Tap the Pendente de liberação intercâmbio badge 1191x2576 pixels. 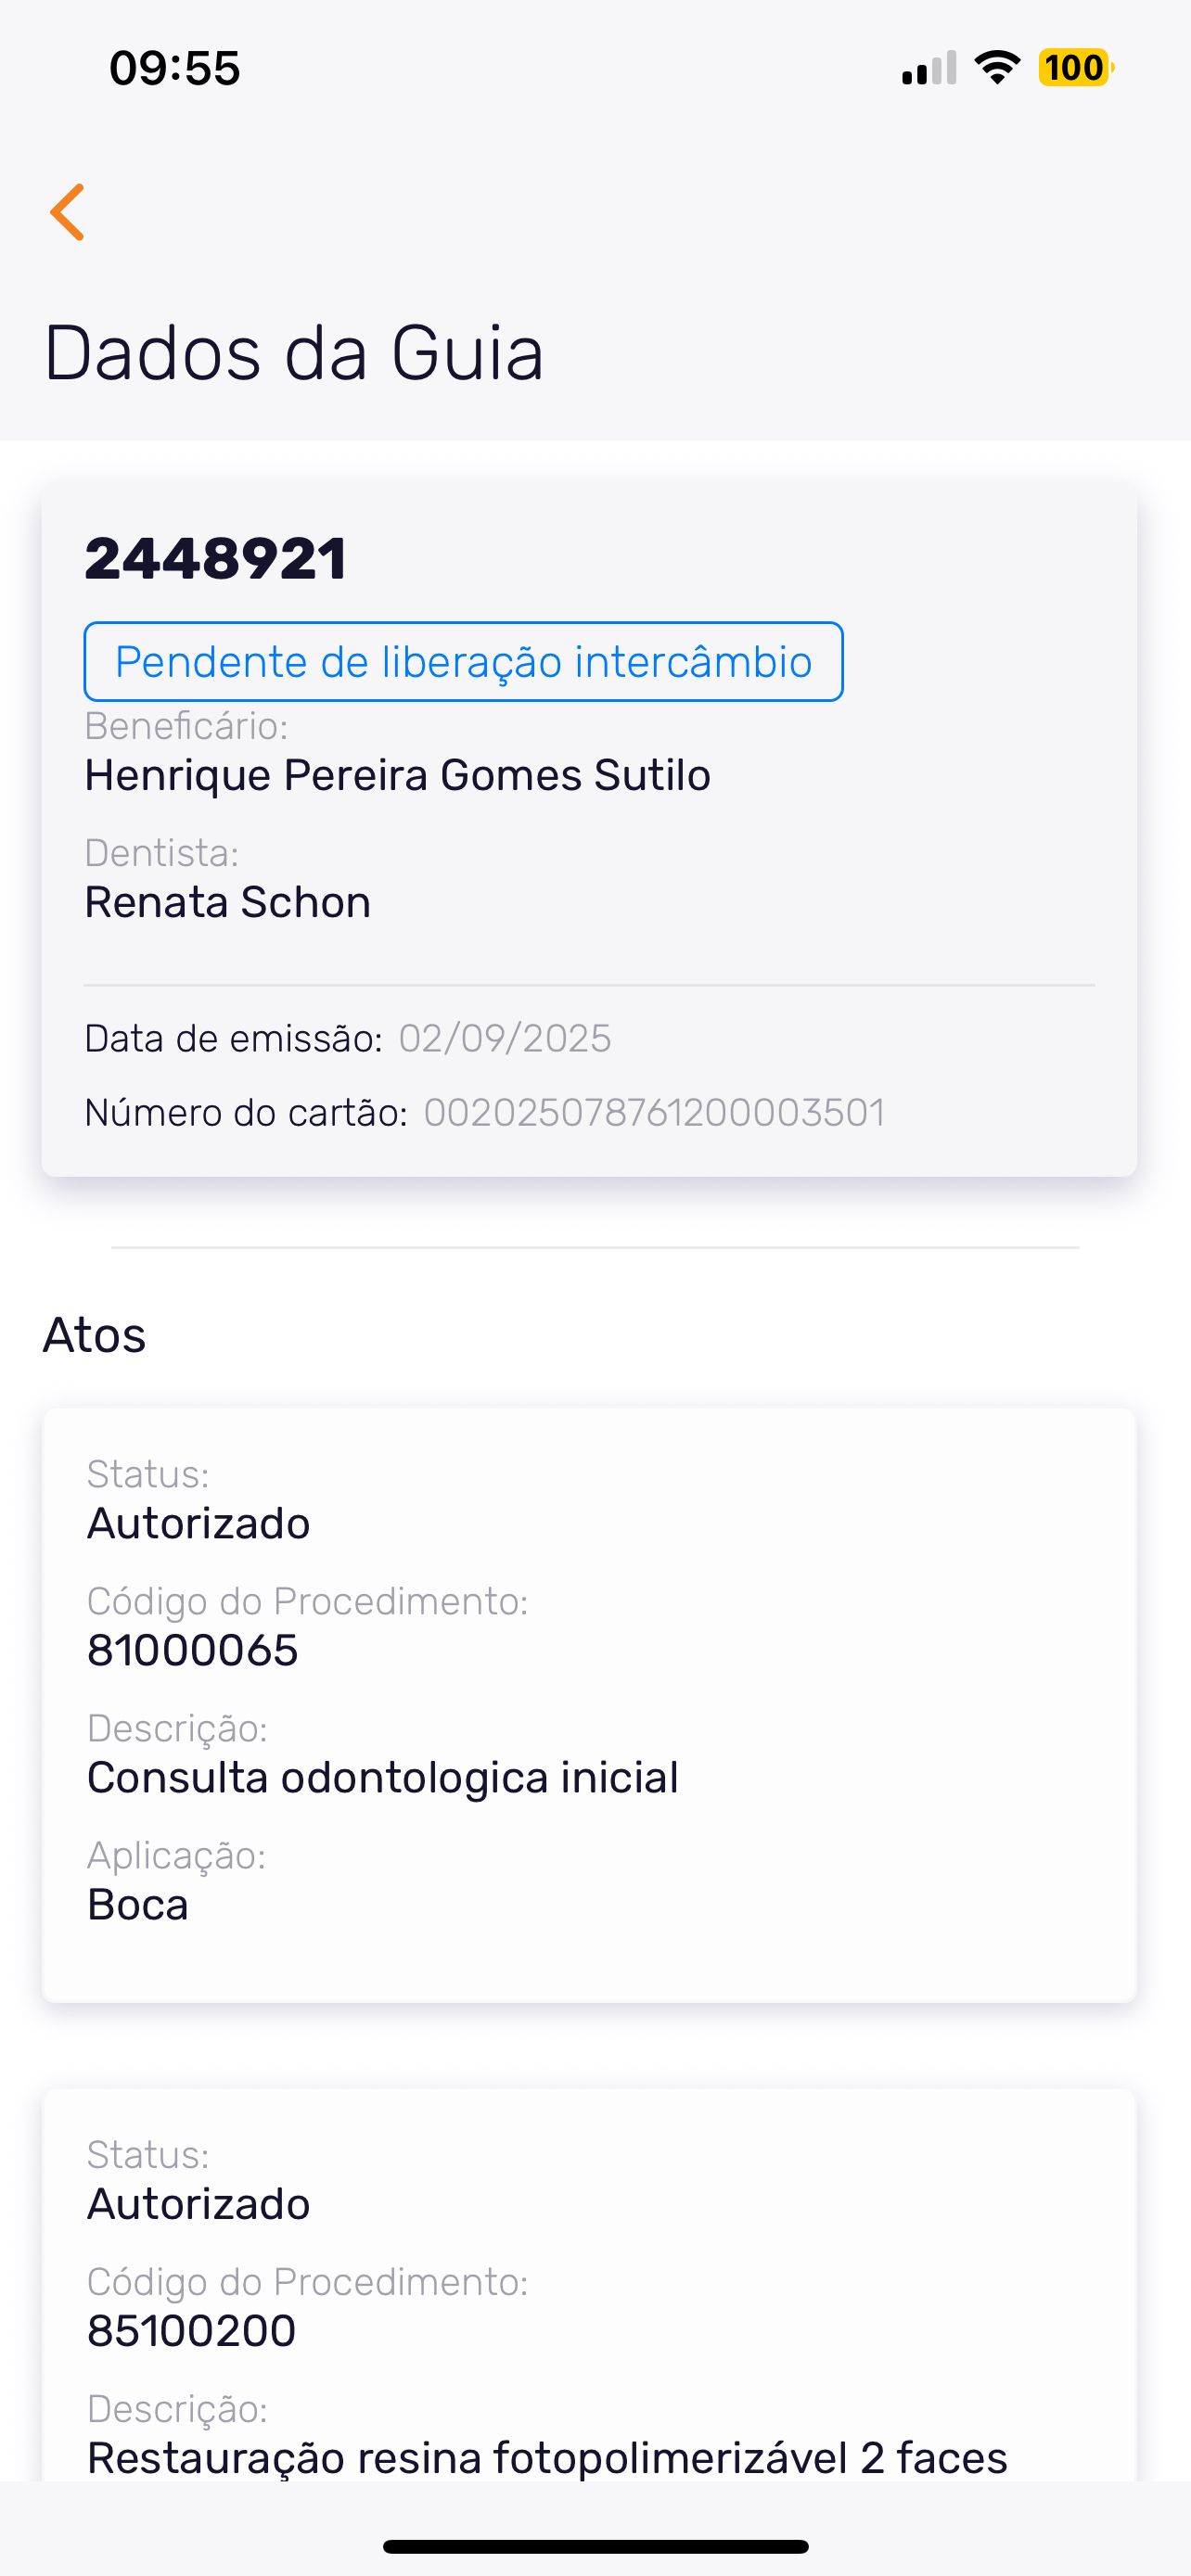coord(463,662)
